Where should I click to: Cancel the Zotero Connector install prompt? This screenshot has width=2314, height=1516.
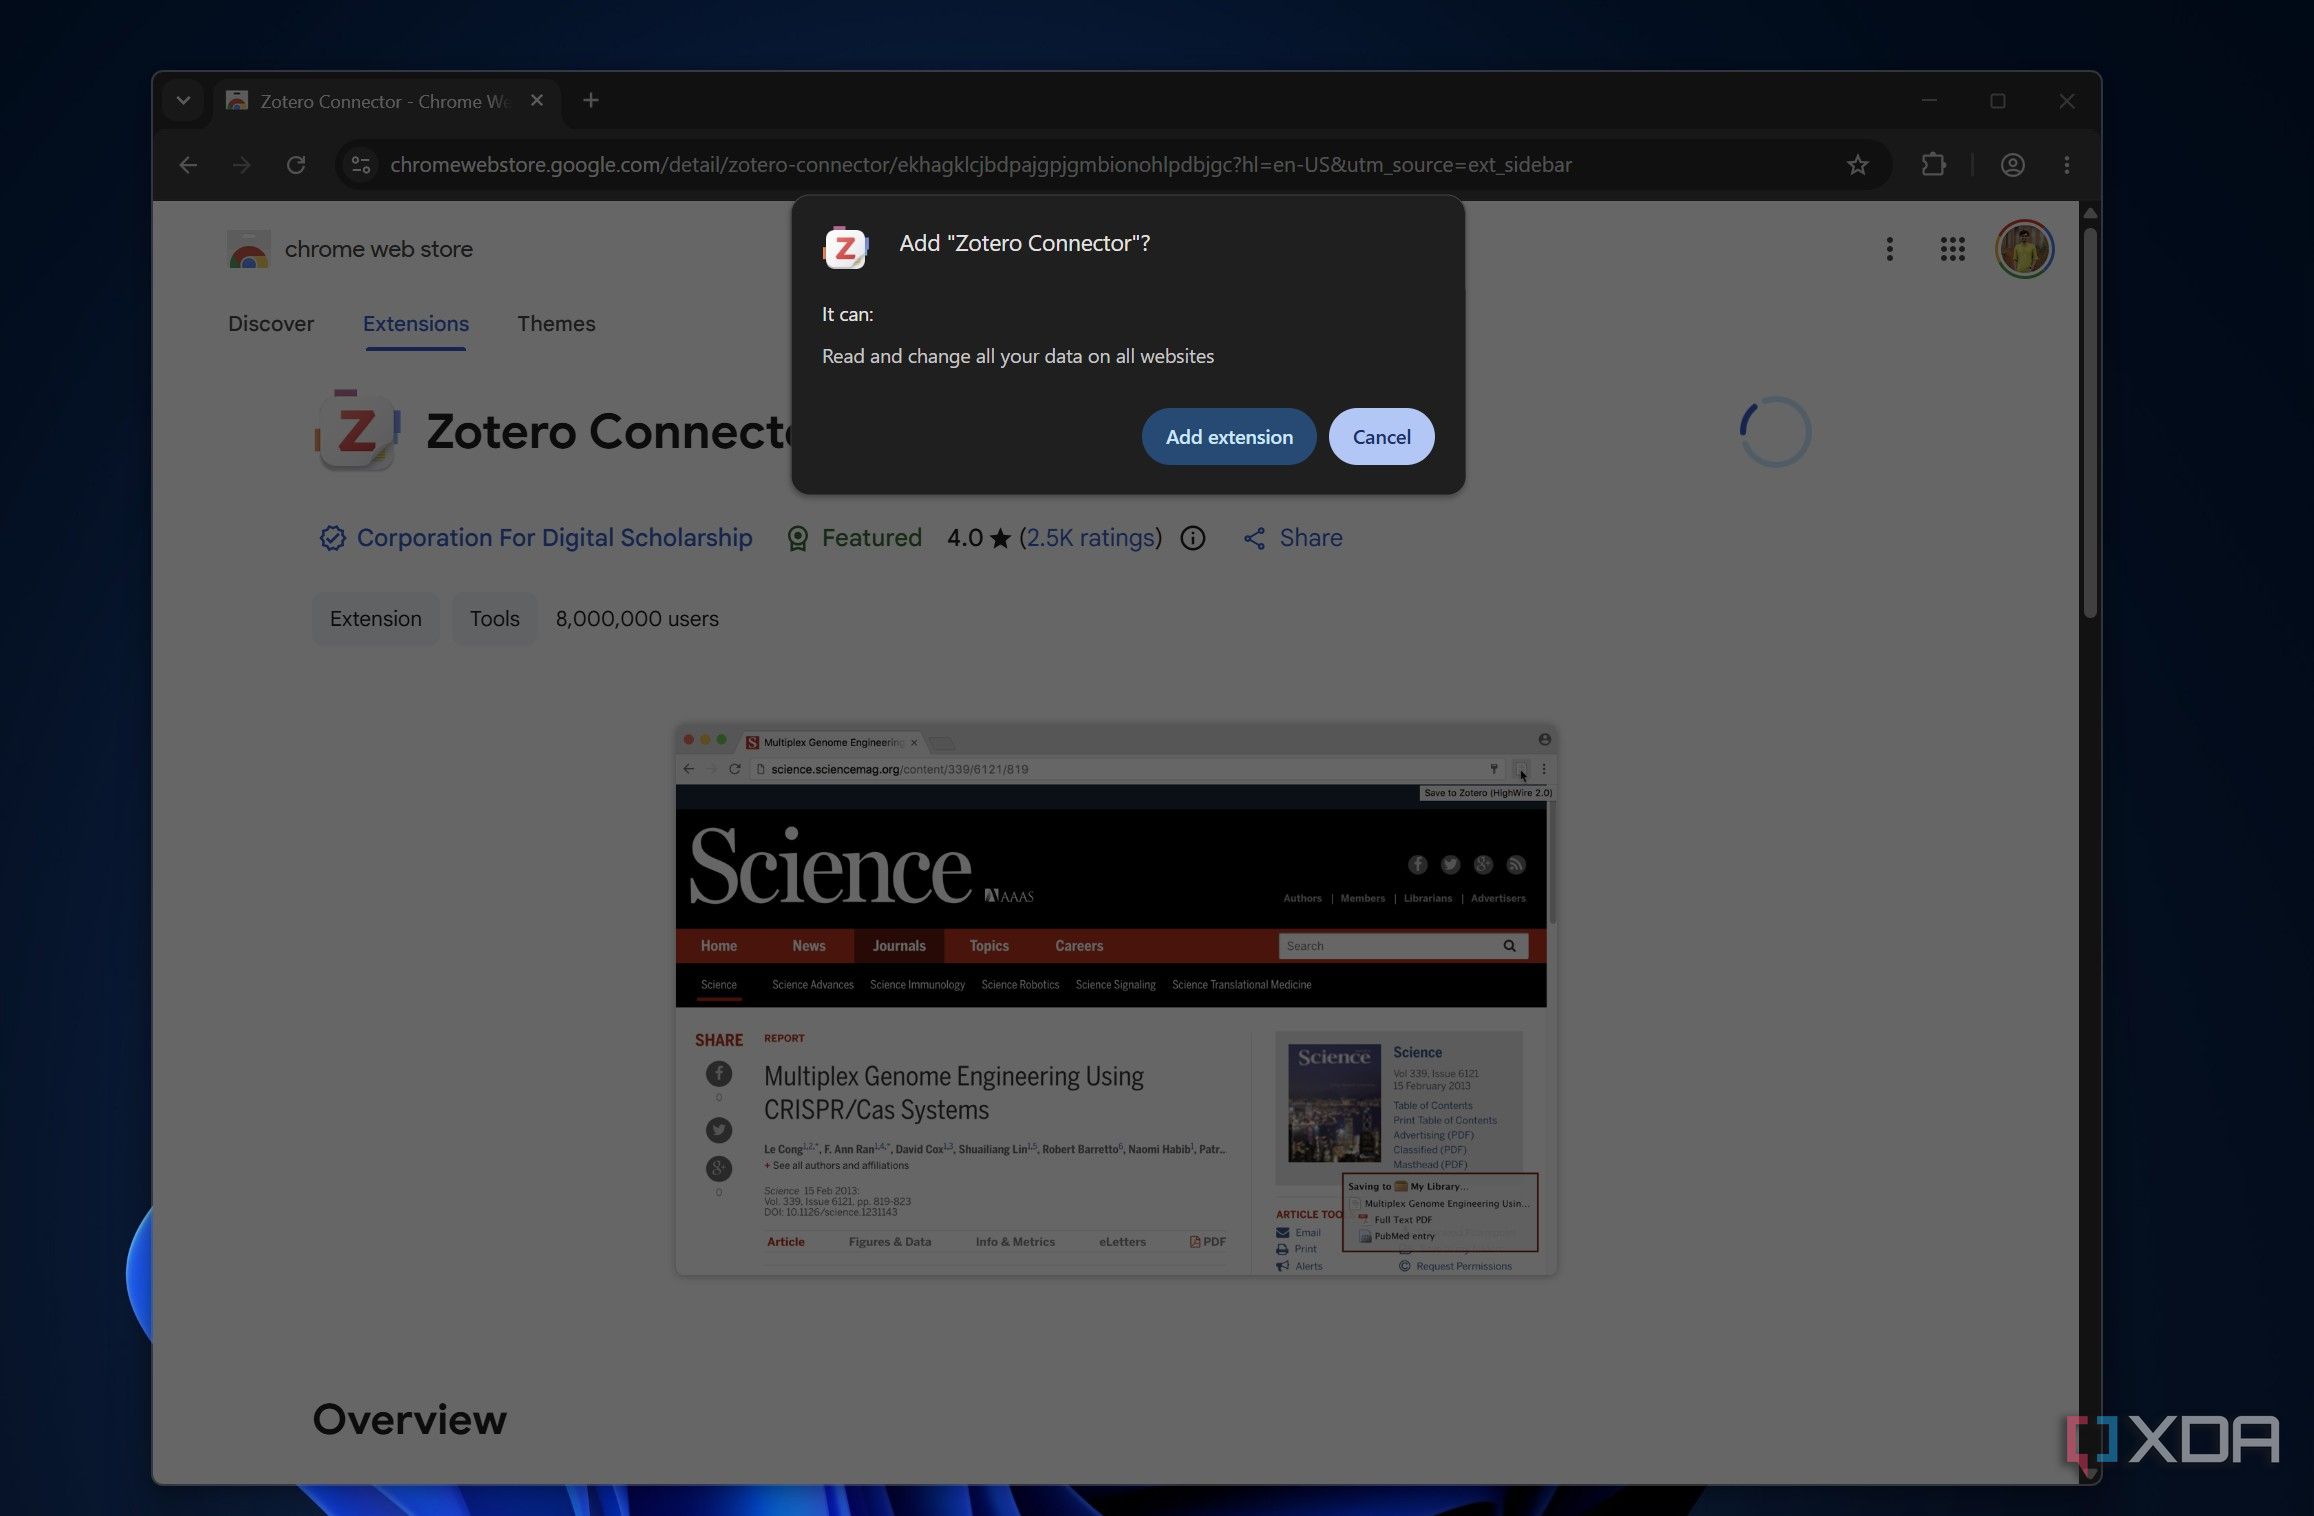click(x=1381, y=437)
